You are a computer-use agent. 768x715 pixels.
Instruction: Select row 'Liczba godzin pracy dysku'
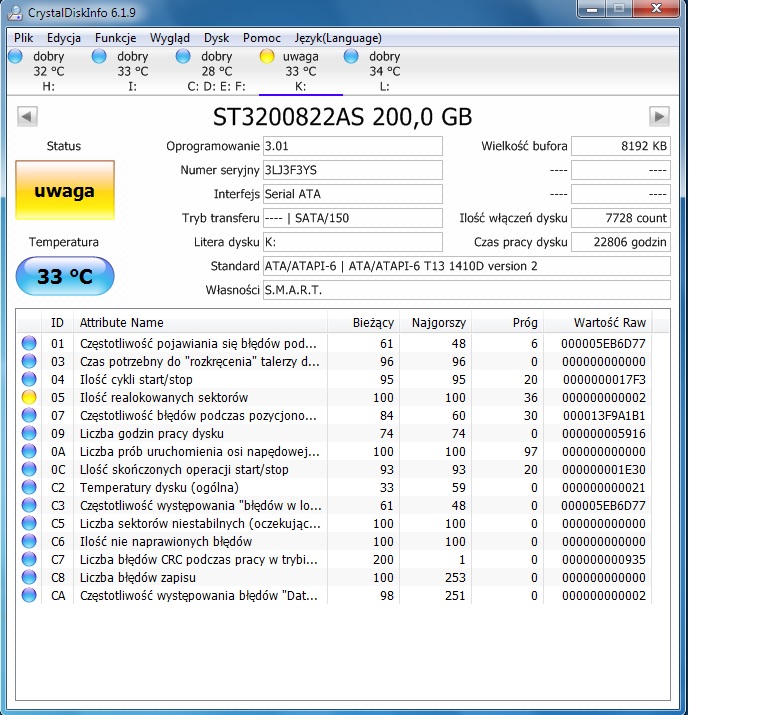click(335, 433)
